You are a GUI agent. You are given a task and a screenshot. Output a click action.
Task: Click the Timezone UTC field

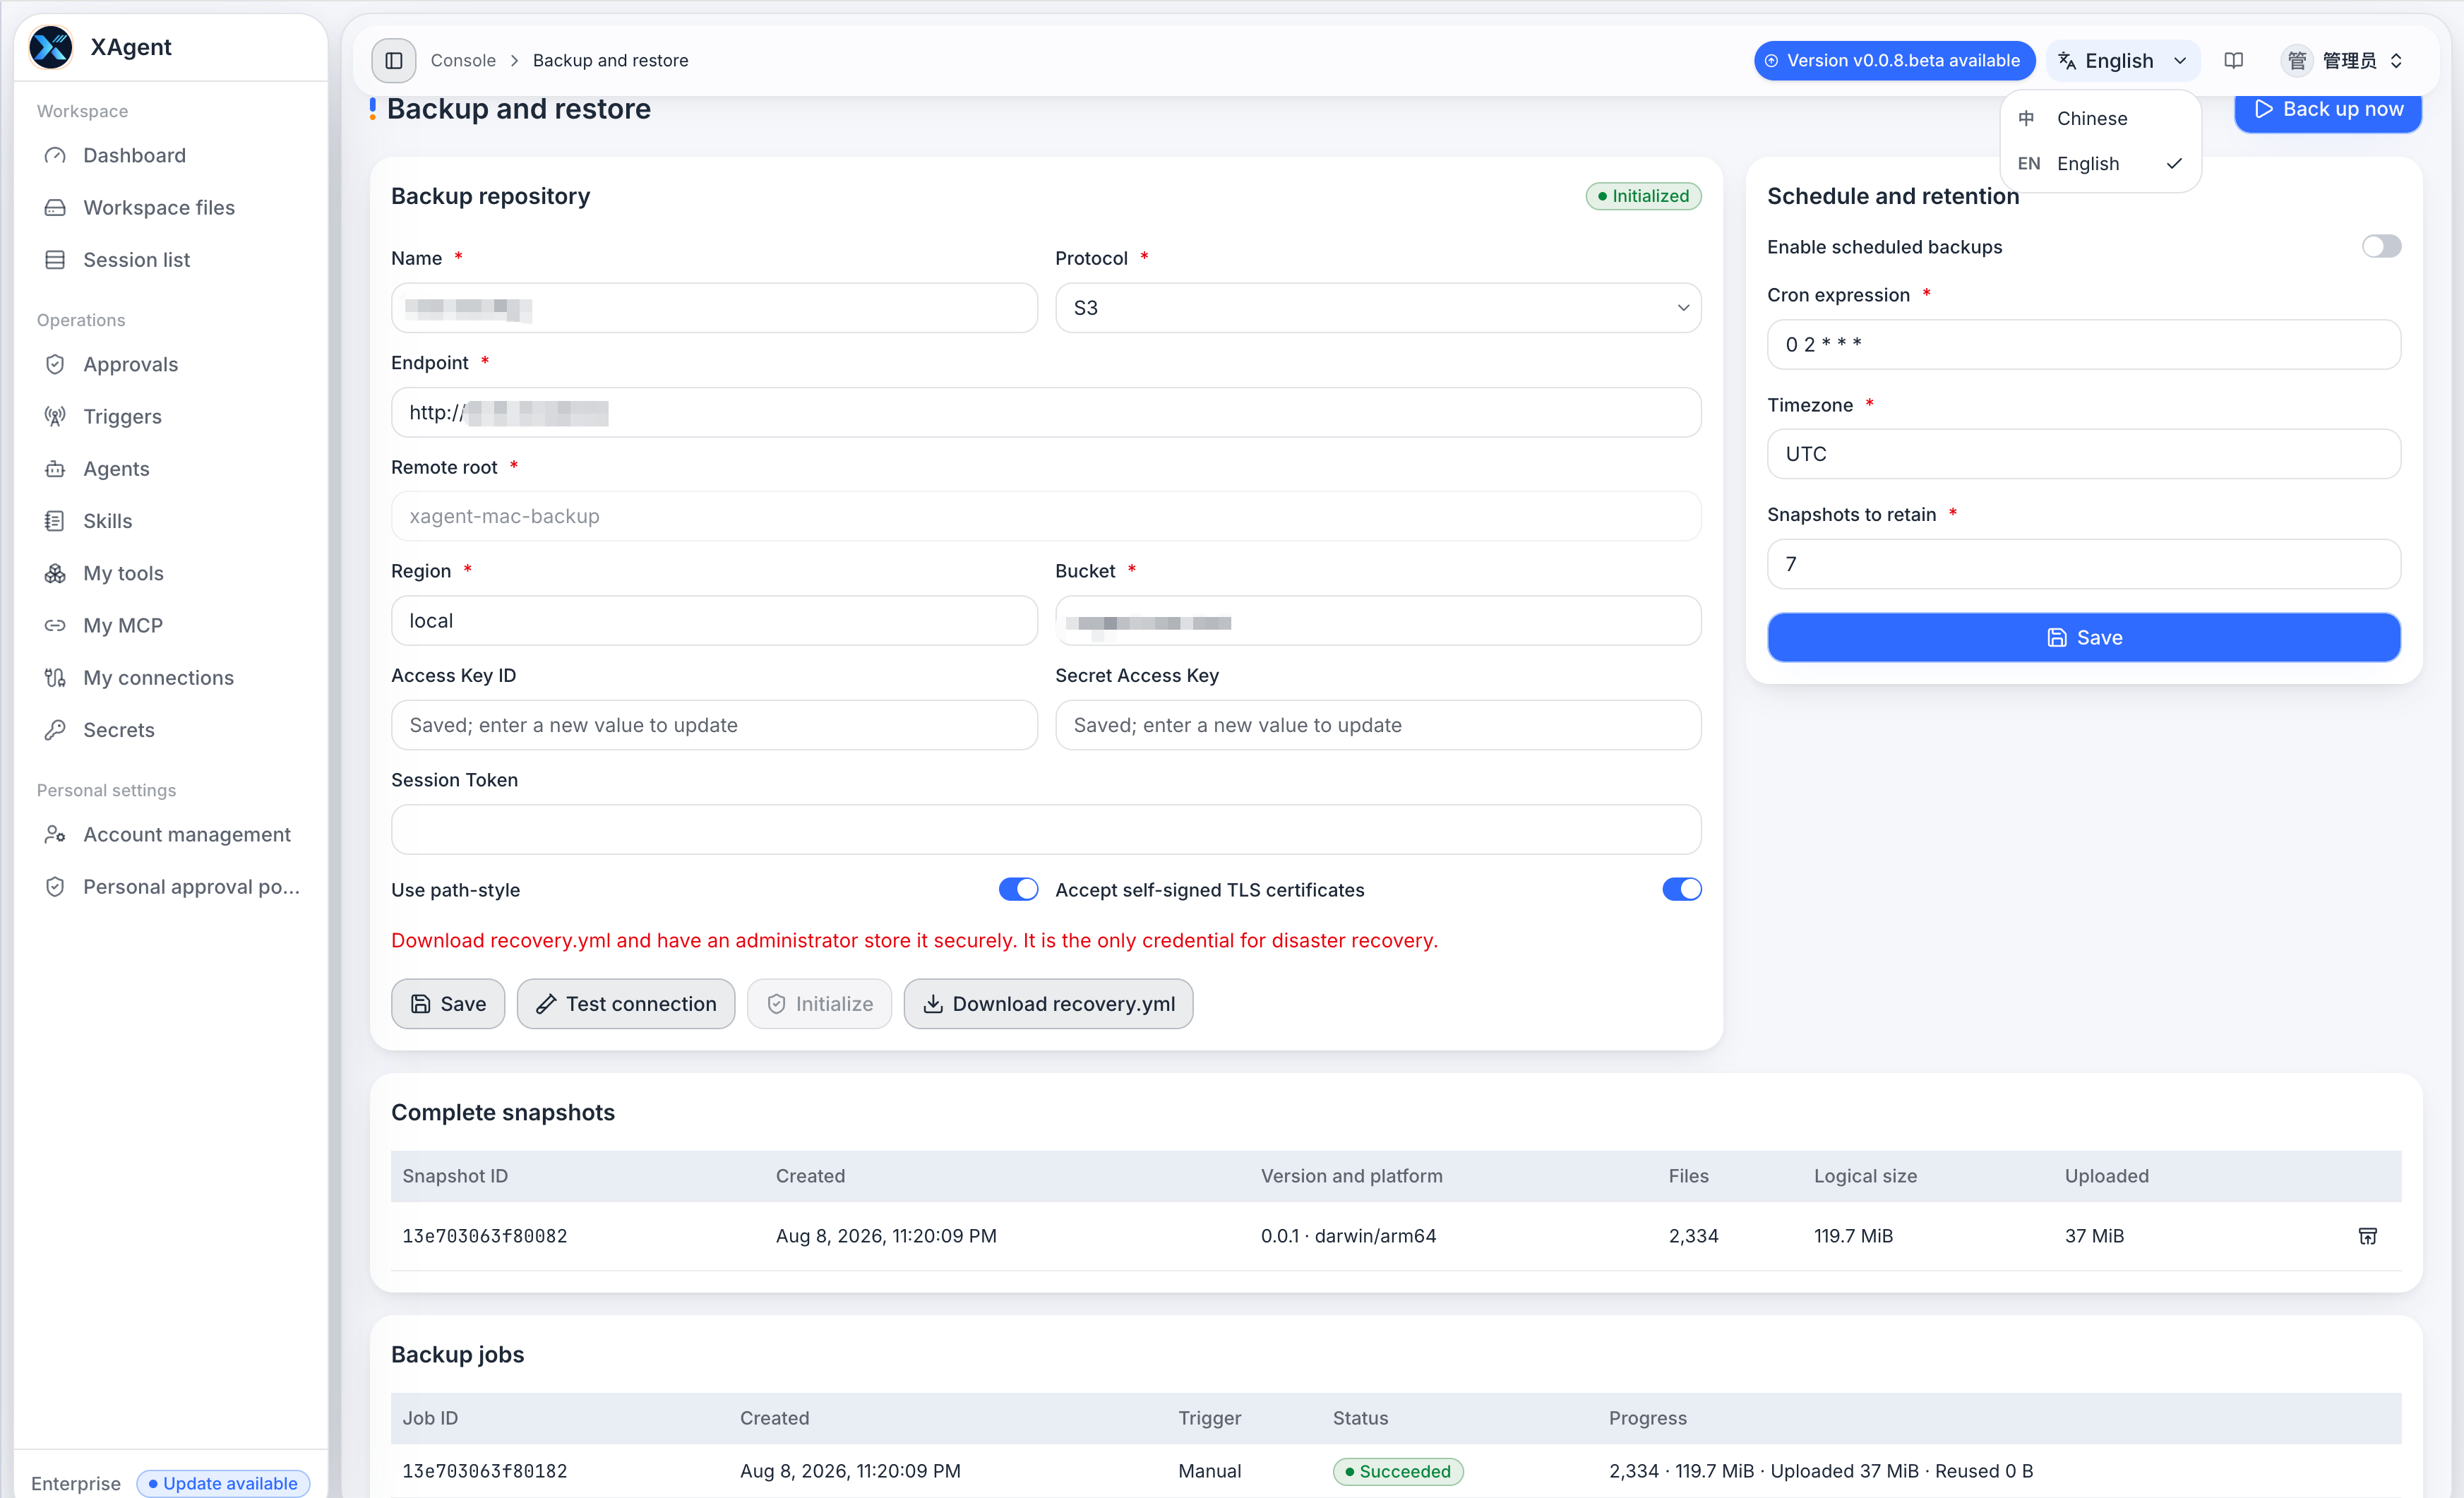coord(2083,454)
